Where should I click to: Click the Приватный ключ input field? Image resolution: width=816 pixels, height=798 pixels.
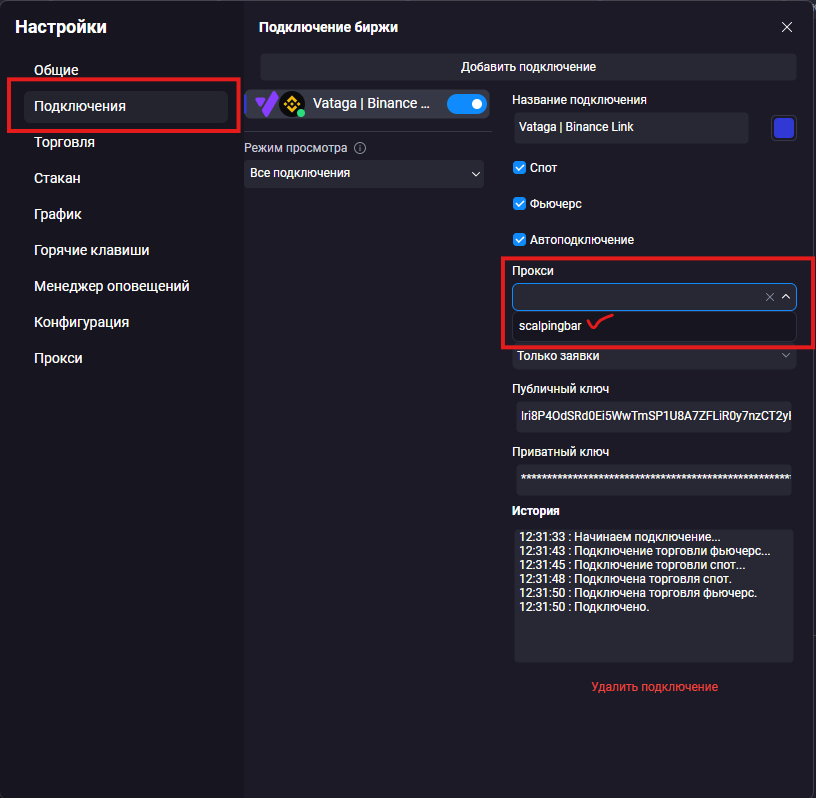[654, 479]
